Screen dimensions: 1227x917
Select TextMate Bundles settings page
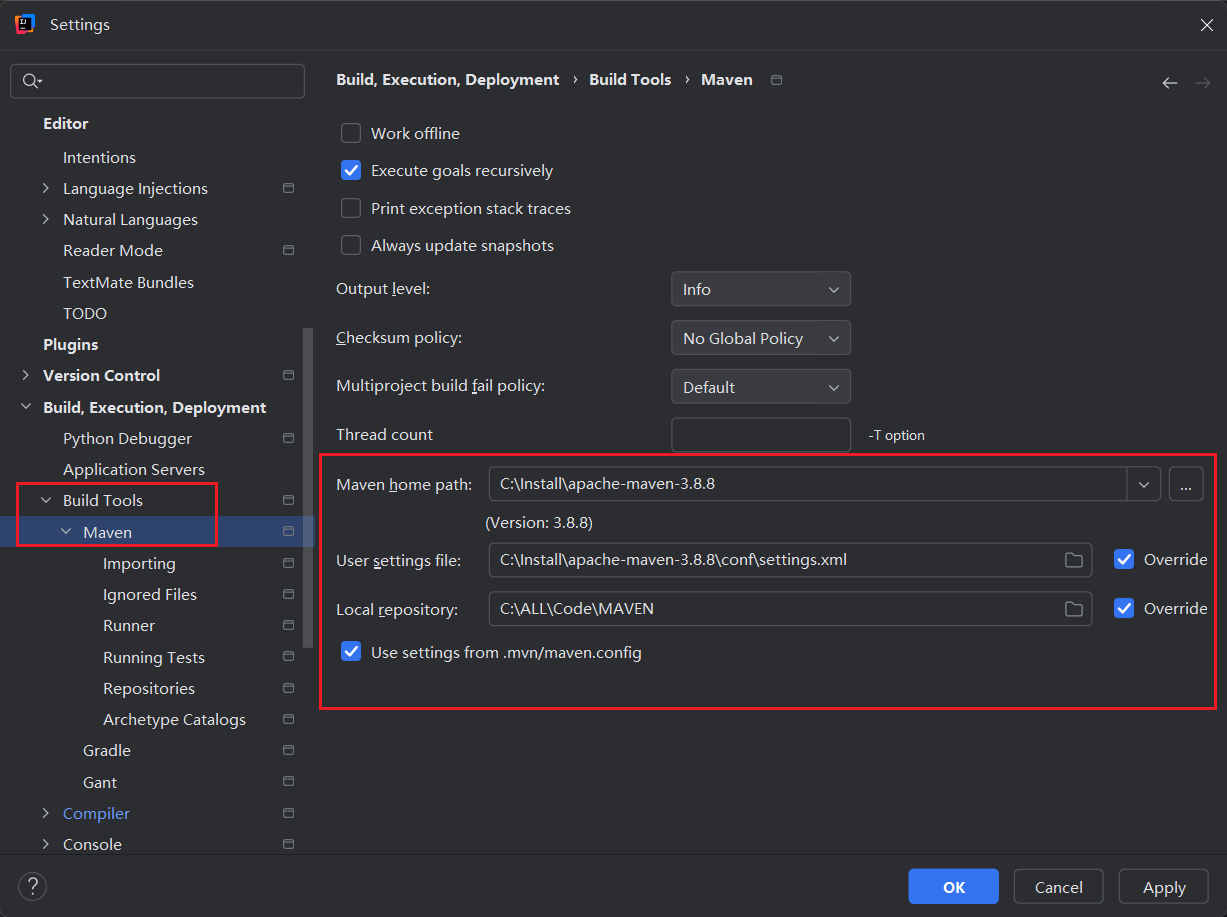click(x=128, y=282)
